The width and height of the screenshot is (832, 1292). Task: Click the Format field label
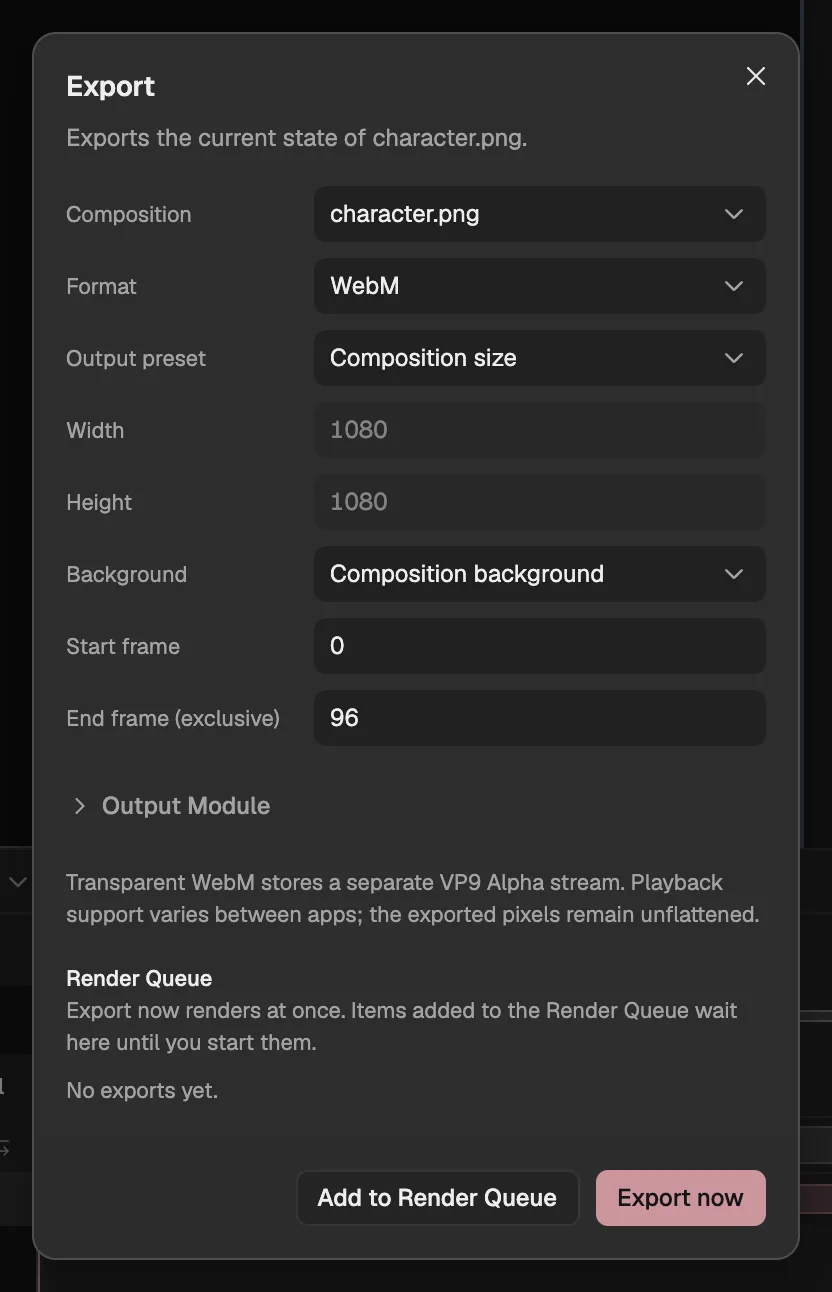coord(101,286)
